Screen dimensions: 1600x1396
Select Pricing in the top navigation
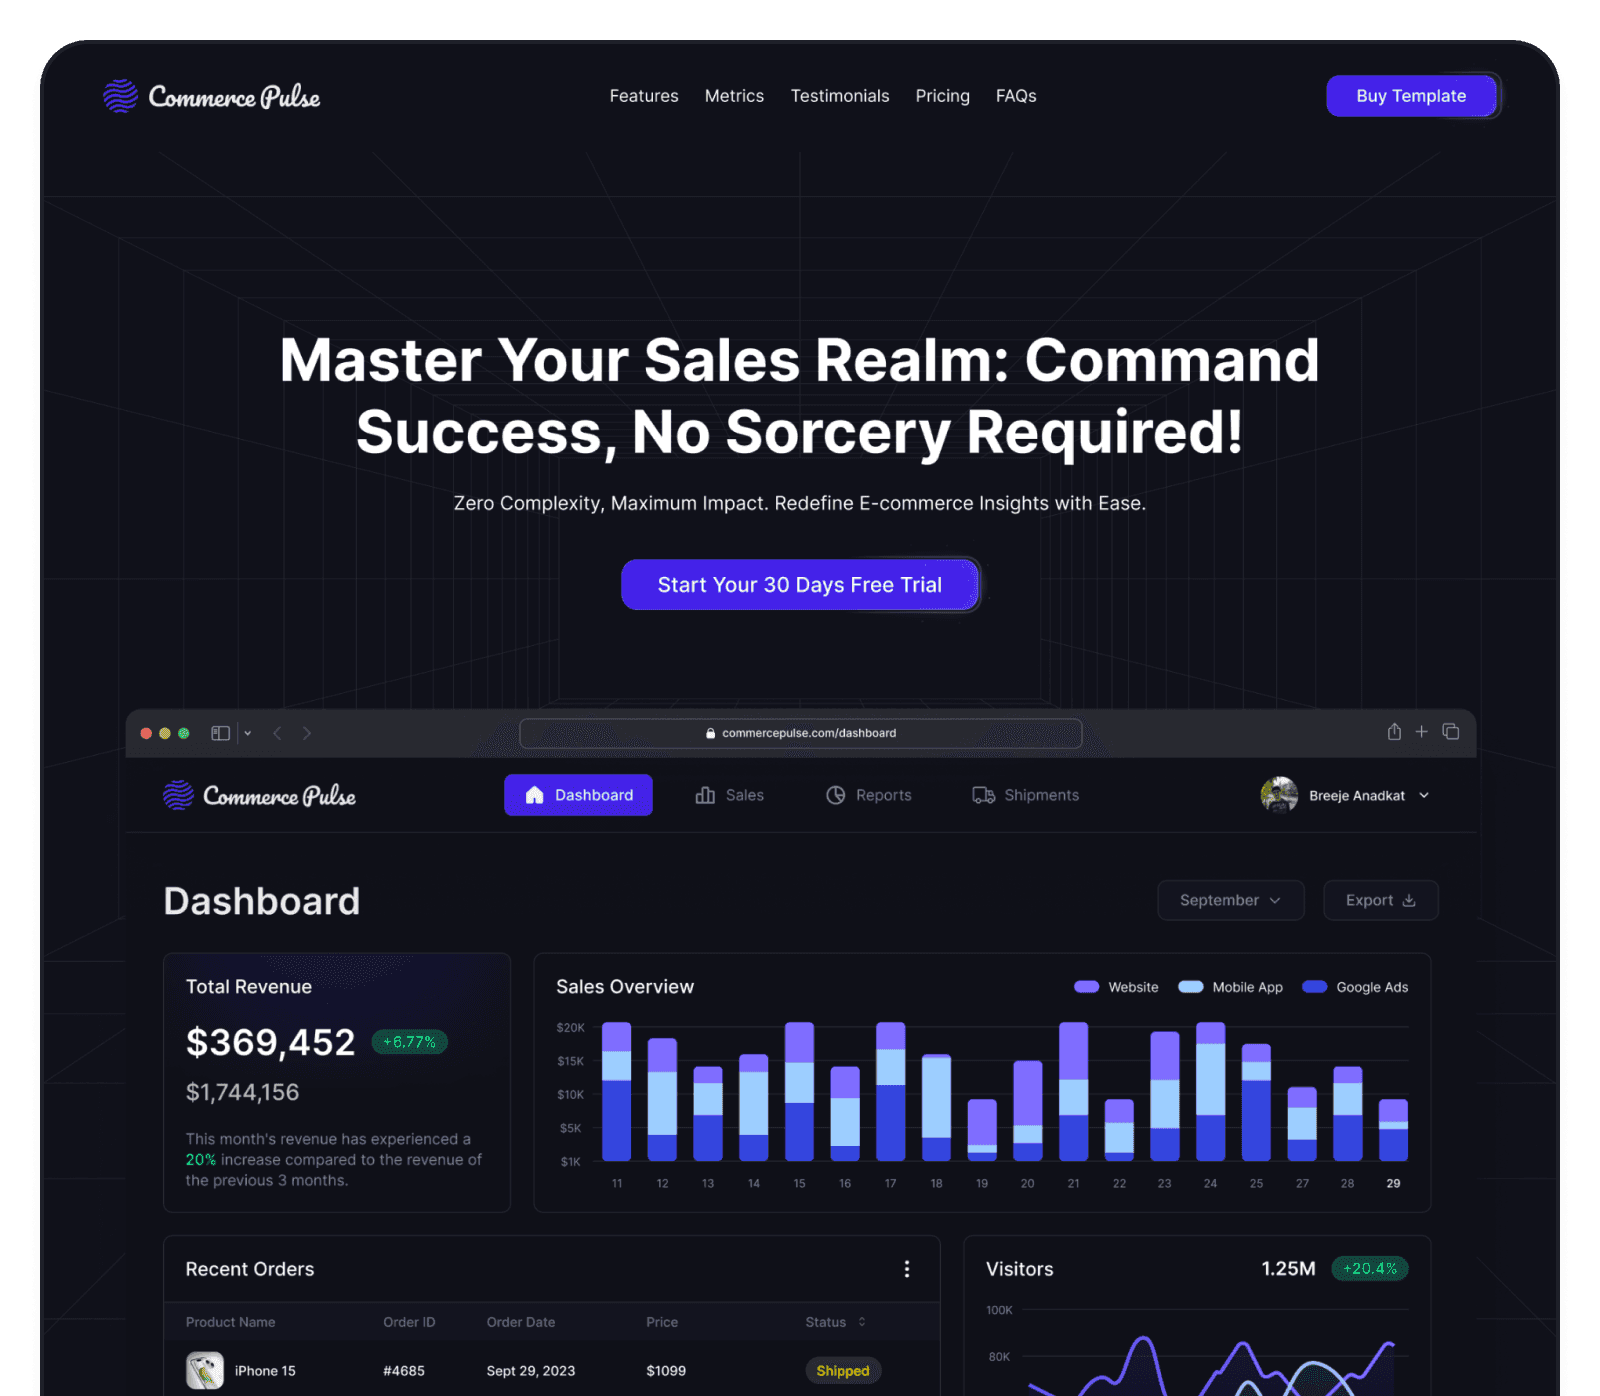point(942,96)
